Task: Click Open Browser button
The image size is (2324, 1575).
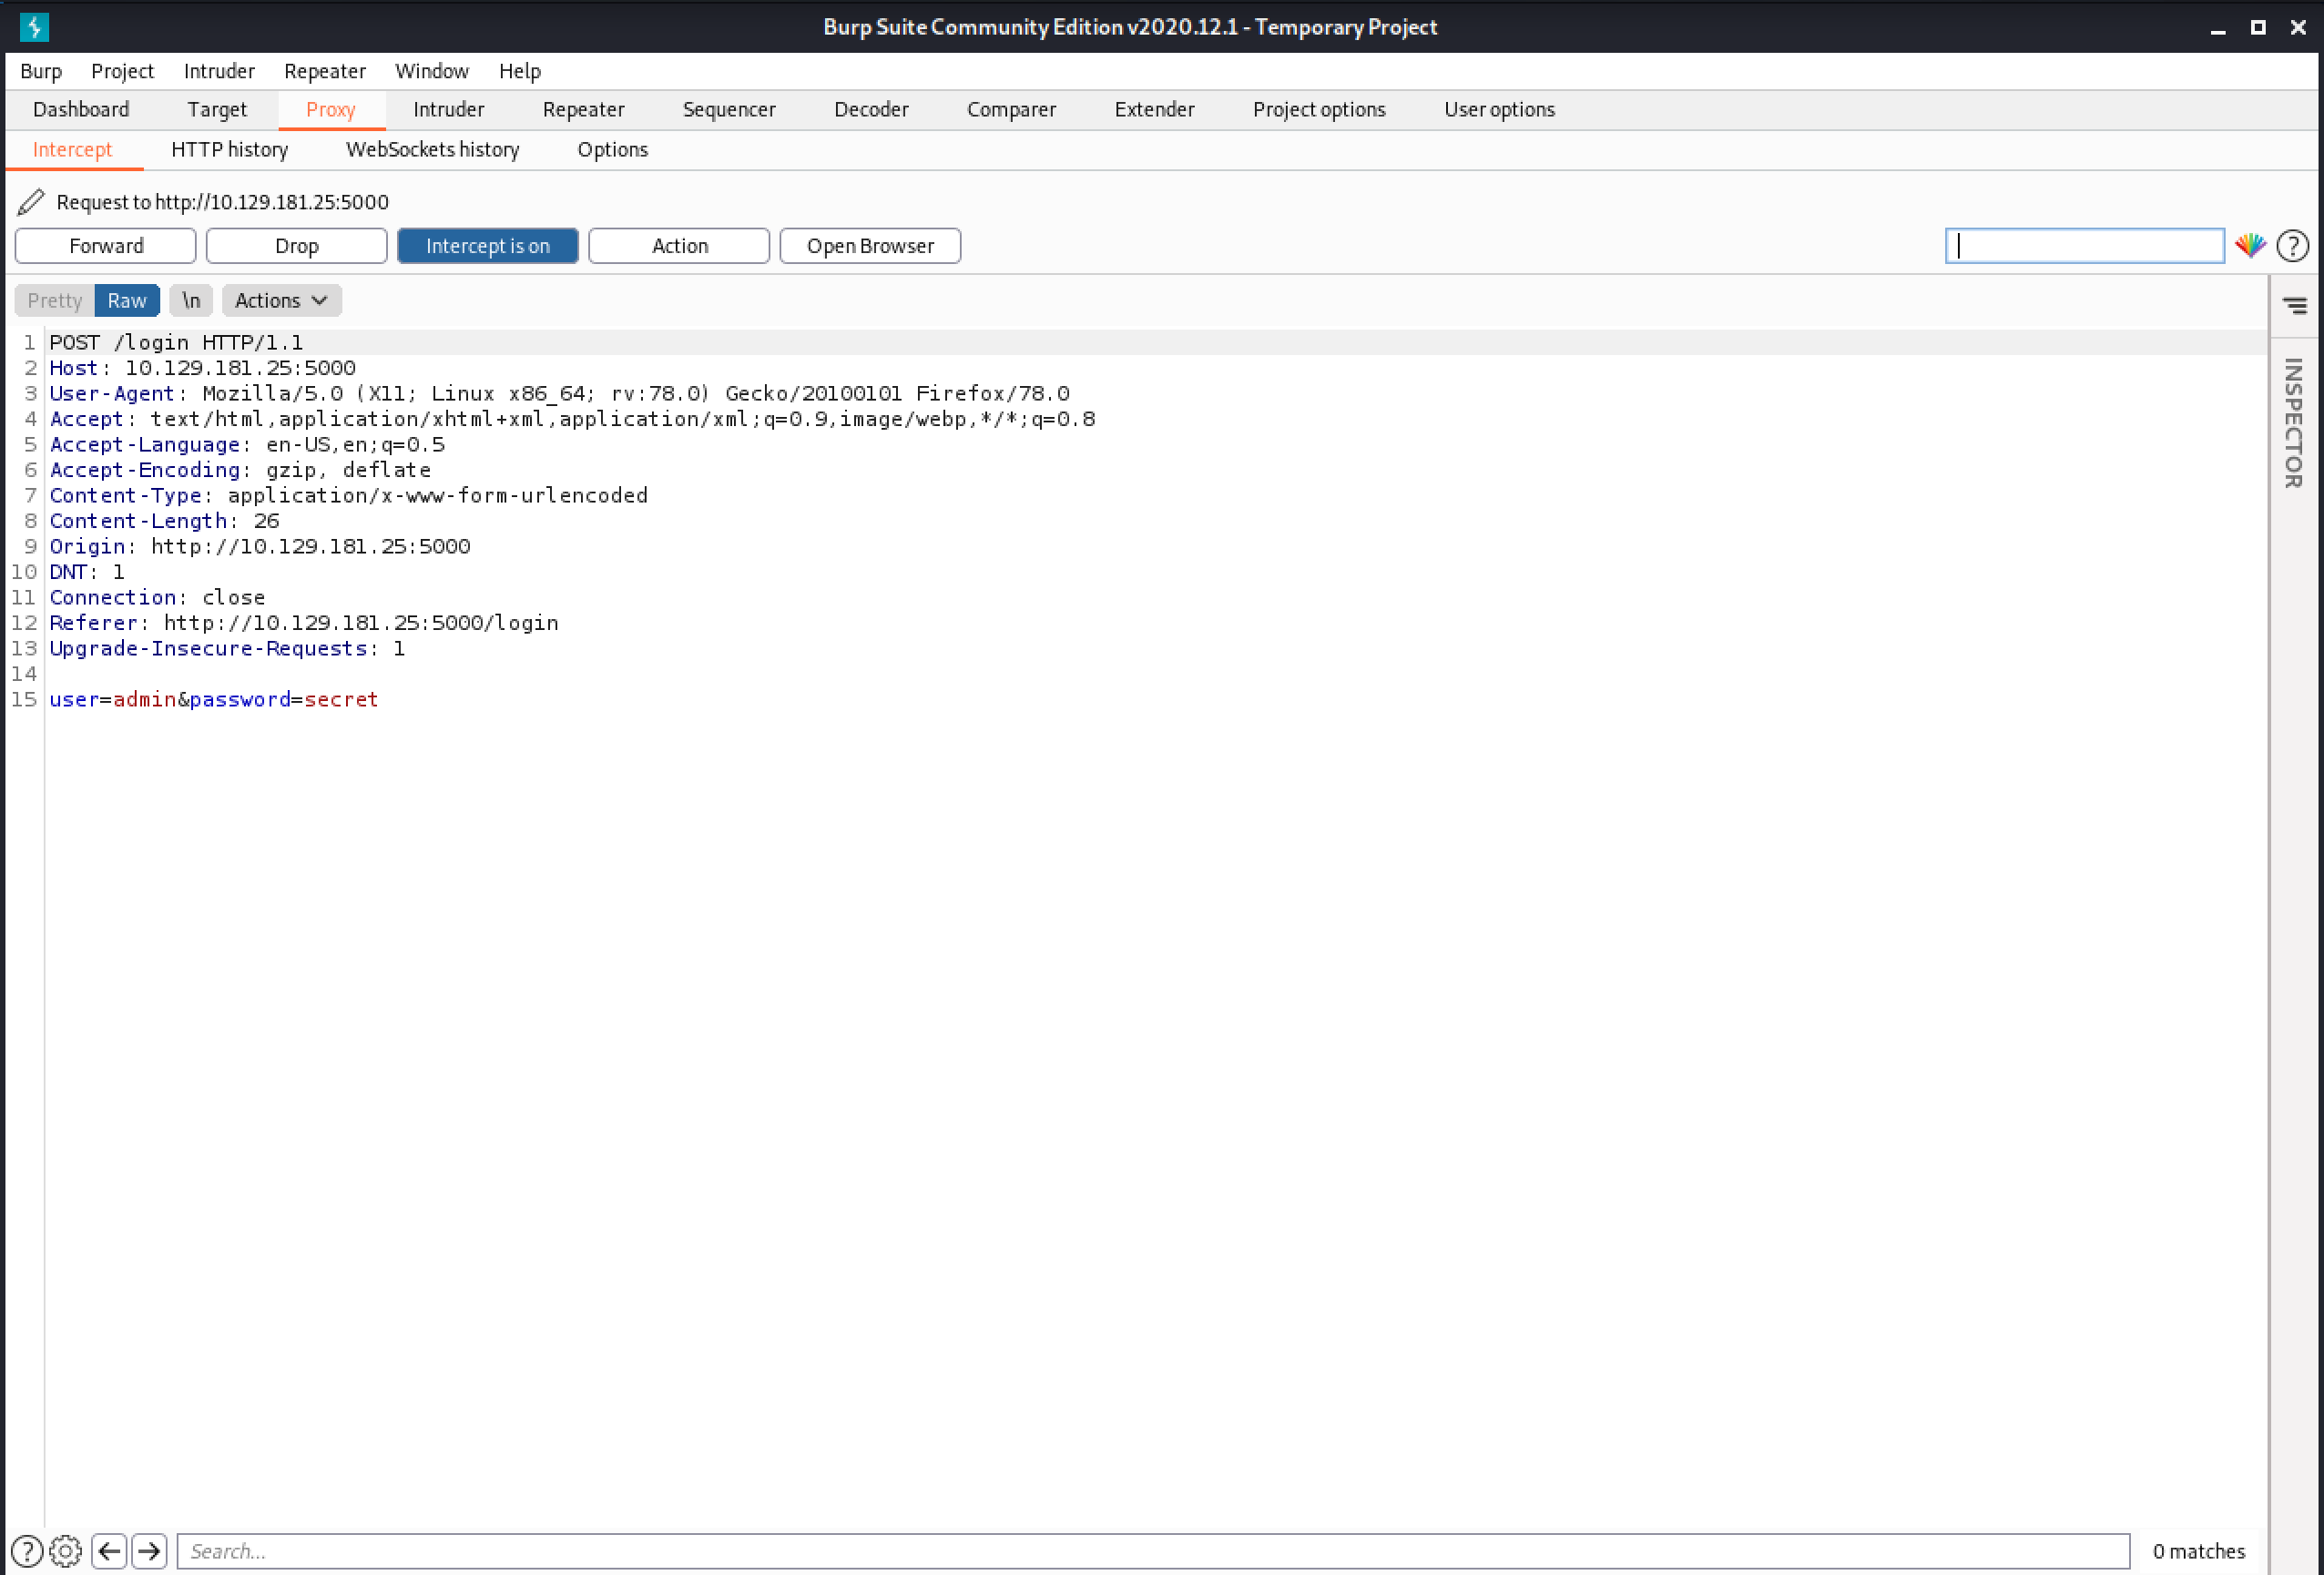Action: [x=870, y=246]
